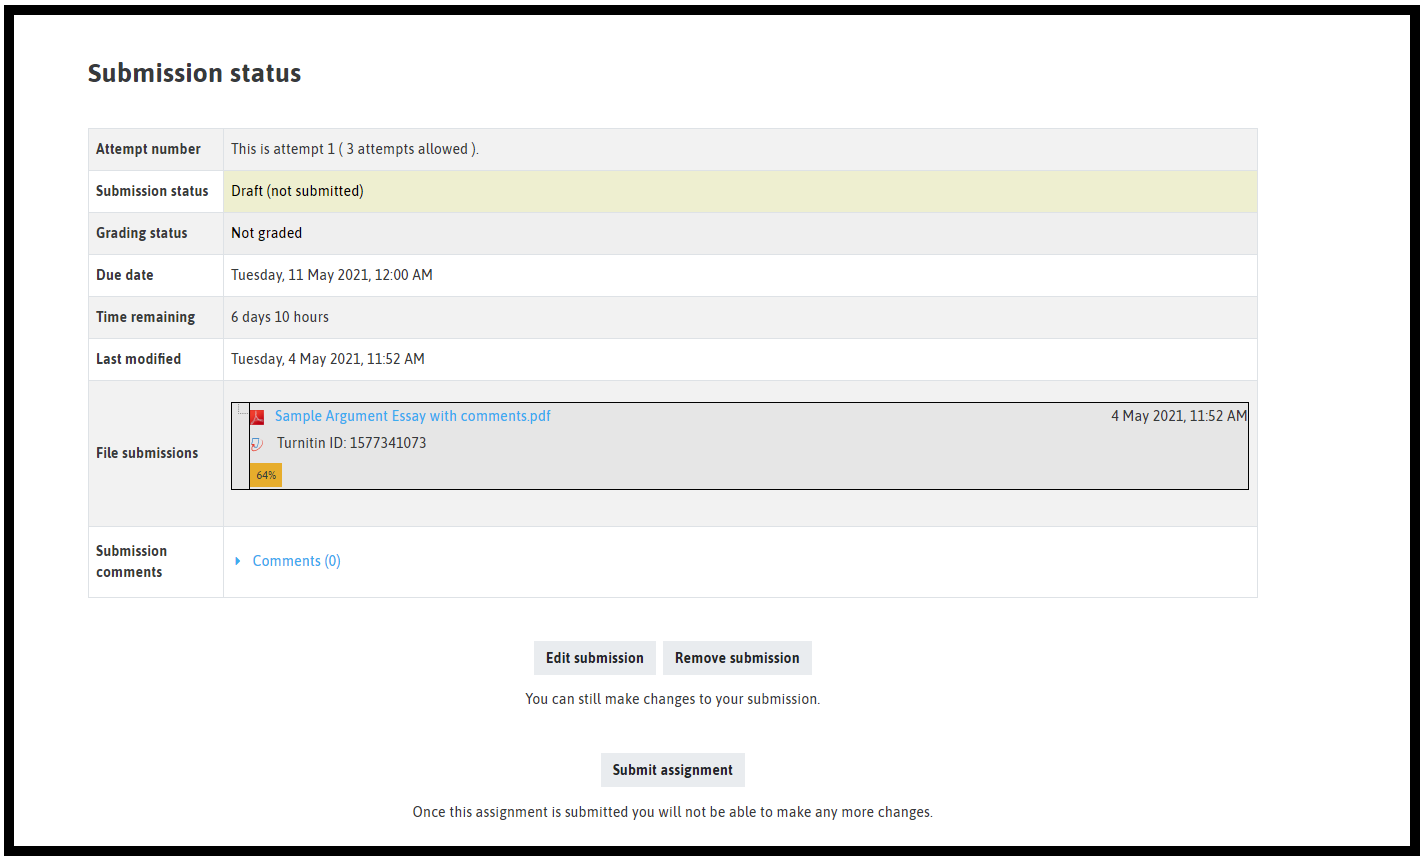Click the '6 days 10 hours' time remaining value
The height and width of the screenshot is (862, 1420).
pos(280,317)
